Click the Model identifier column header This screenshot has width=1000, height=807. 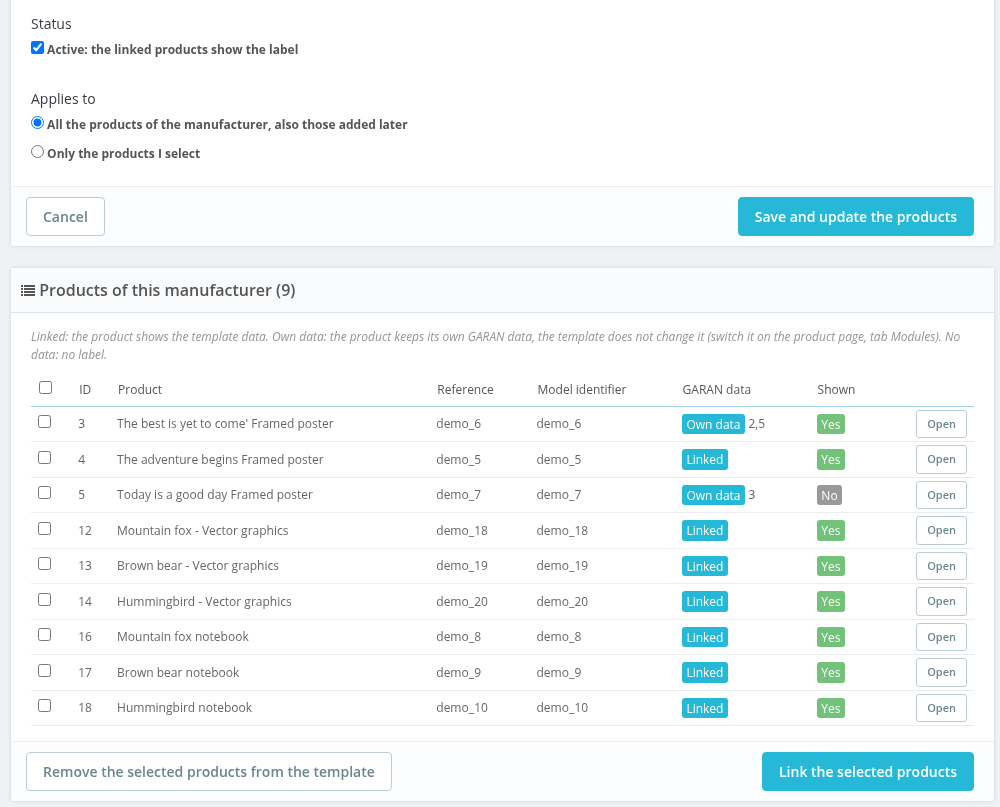(582, 390)
